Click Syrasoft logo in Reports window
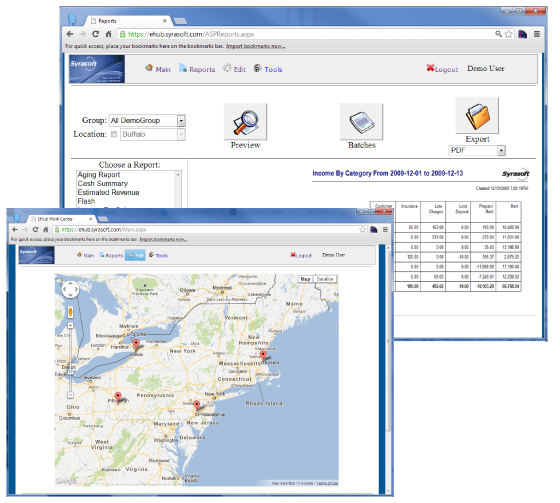560x503 pixels. point(97,69)
